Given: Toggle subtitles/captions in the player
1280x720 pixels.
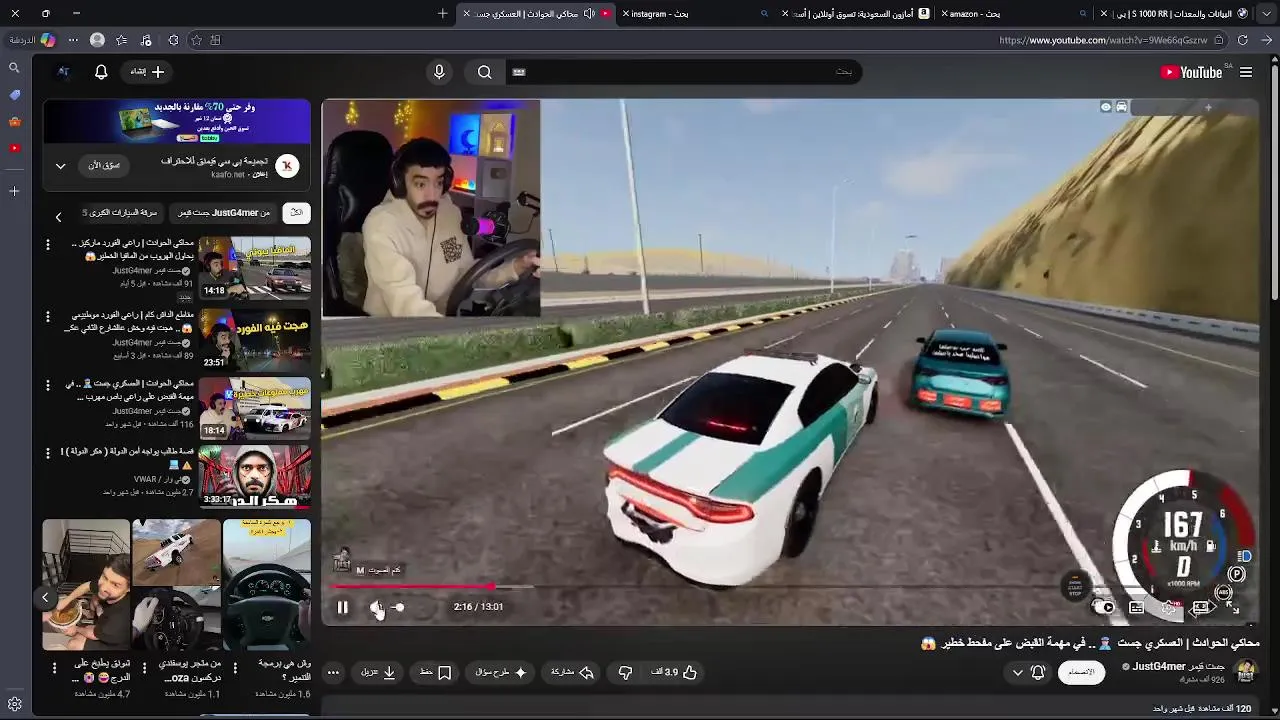Looking at the screenshot, I should pyautogui.click(x=1137, y=607).
